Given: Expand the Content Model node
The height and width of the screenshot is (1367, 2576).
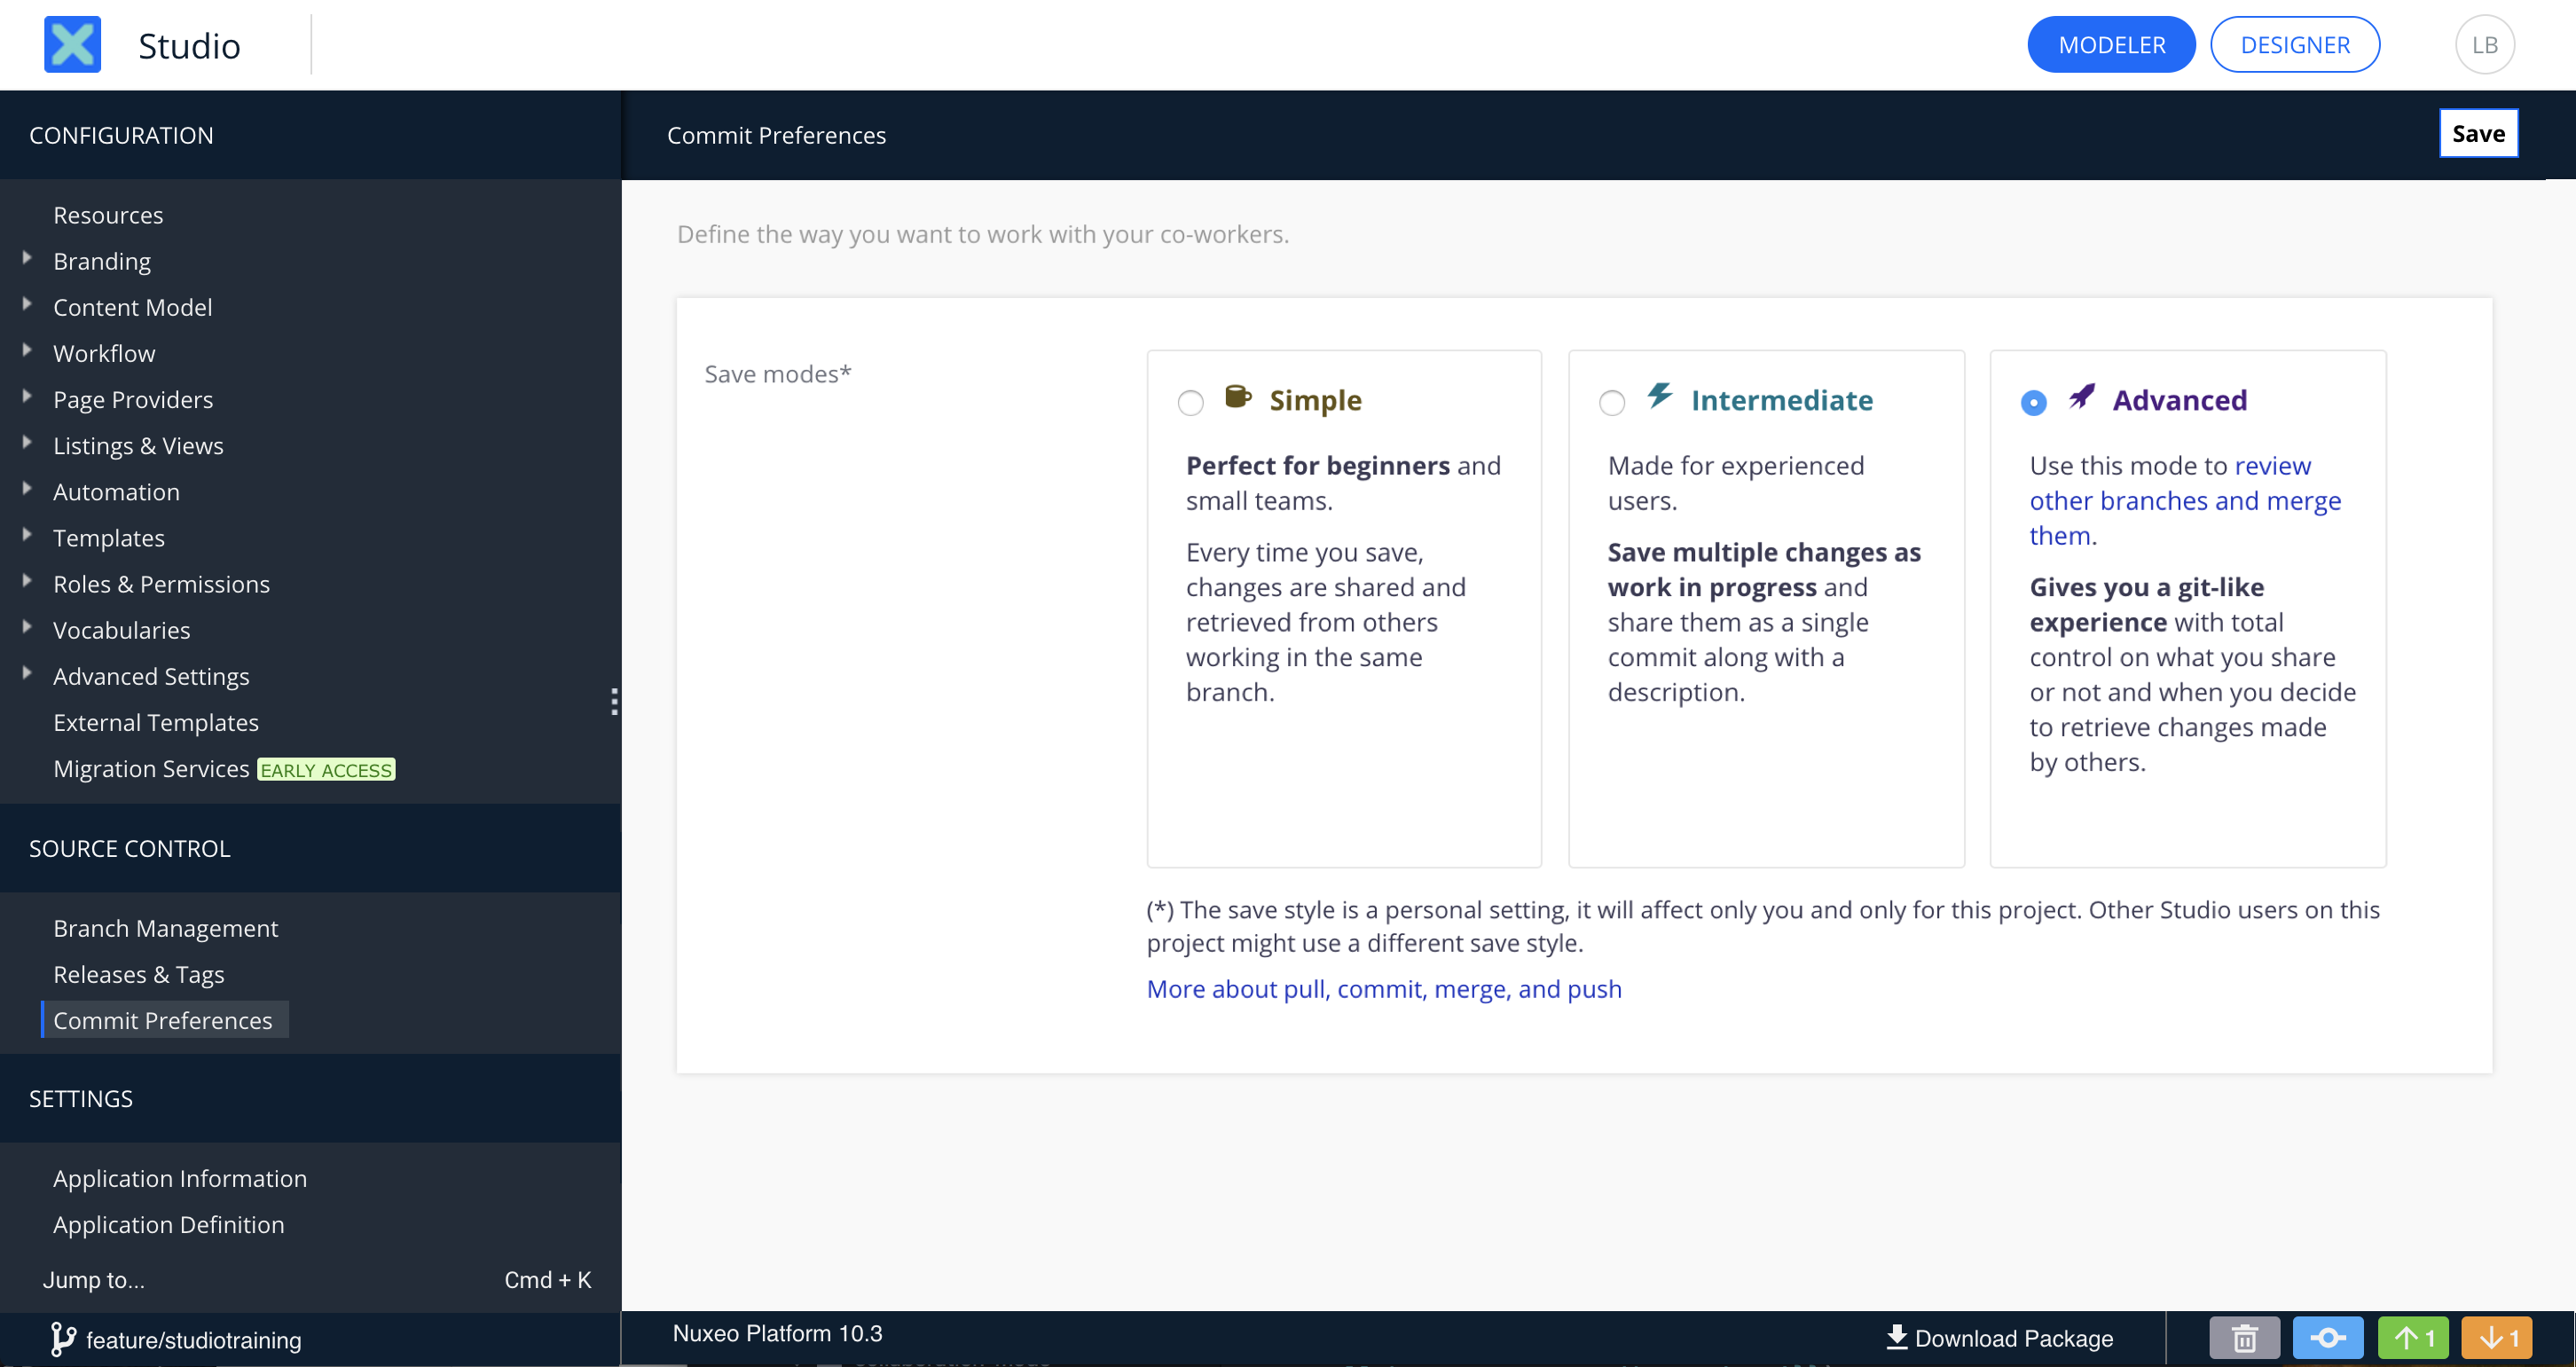Looking at the screenshot, I should [x=27, y=304].
